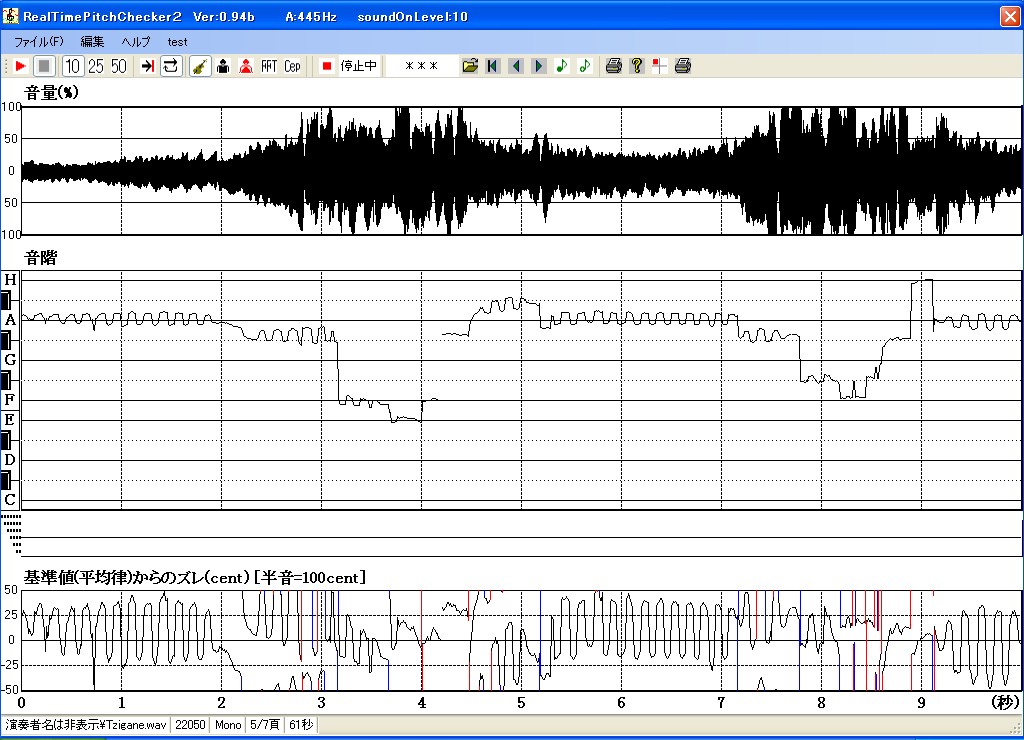Click the red crosshair cursor icon

[x=660, y=66]
